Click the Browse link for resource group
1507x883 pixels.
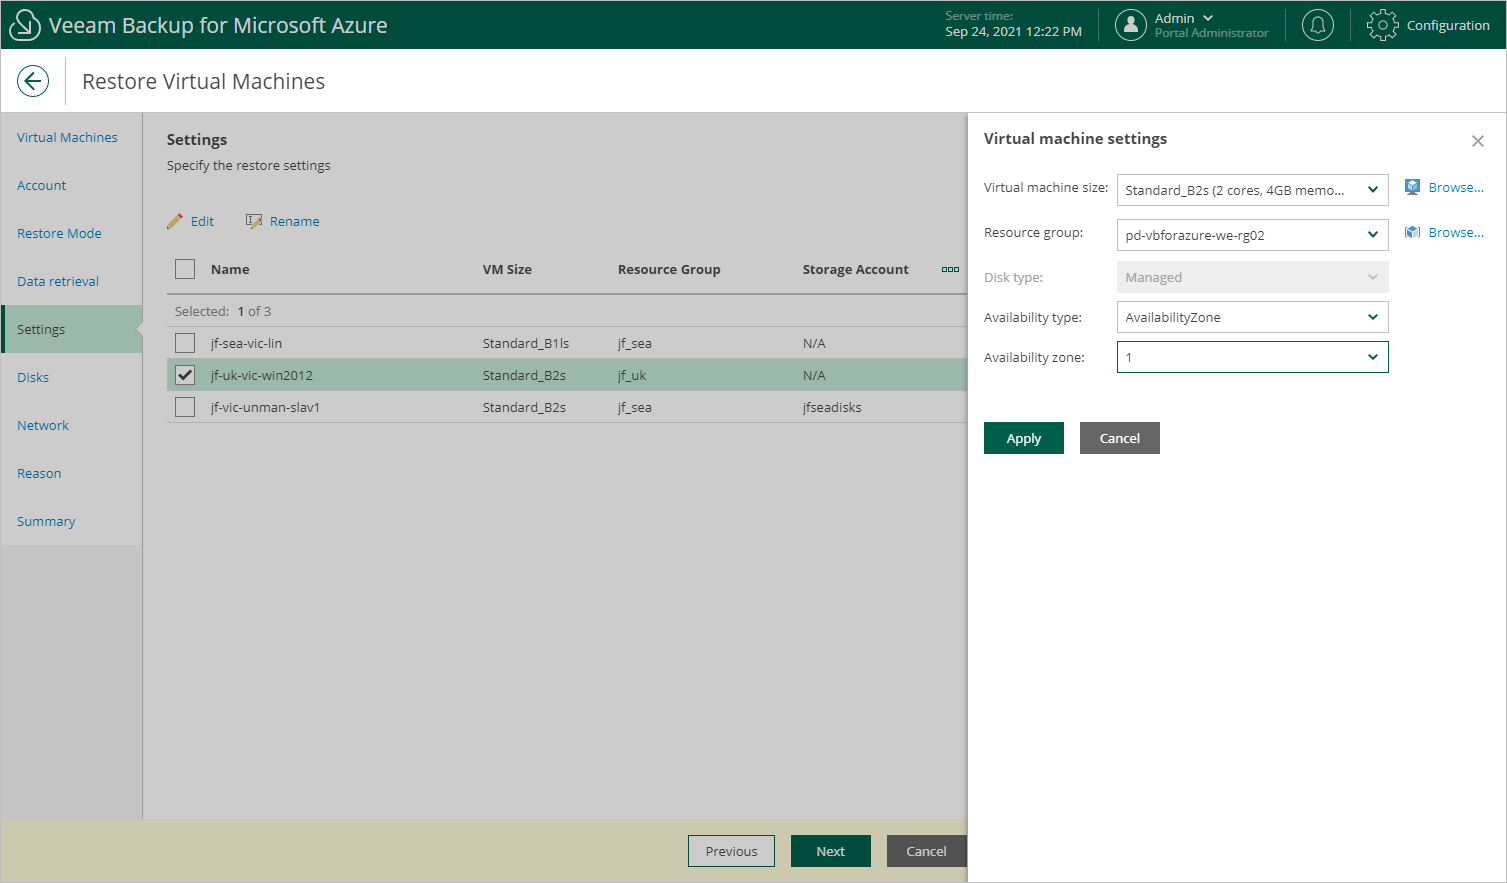click(x=1456, y=232)
